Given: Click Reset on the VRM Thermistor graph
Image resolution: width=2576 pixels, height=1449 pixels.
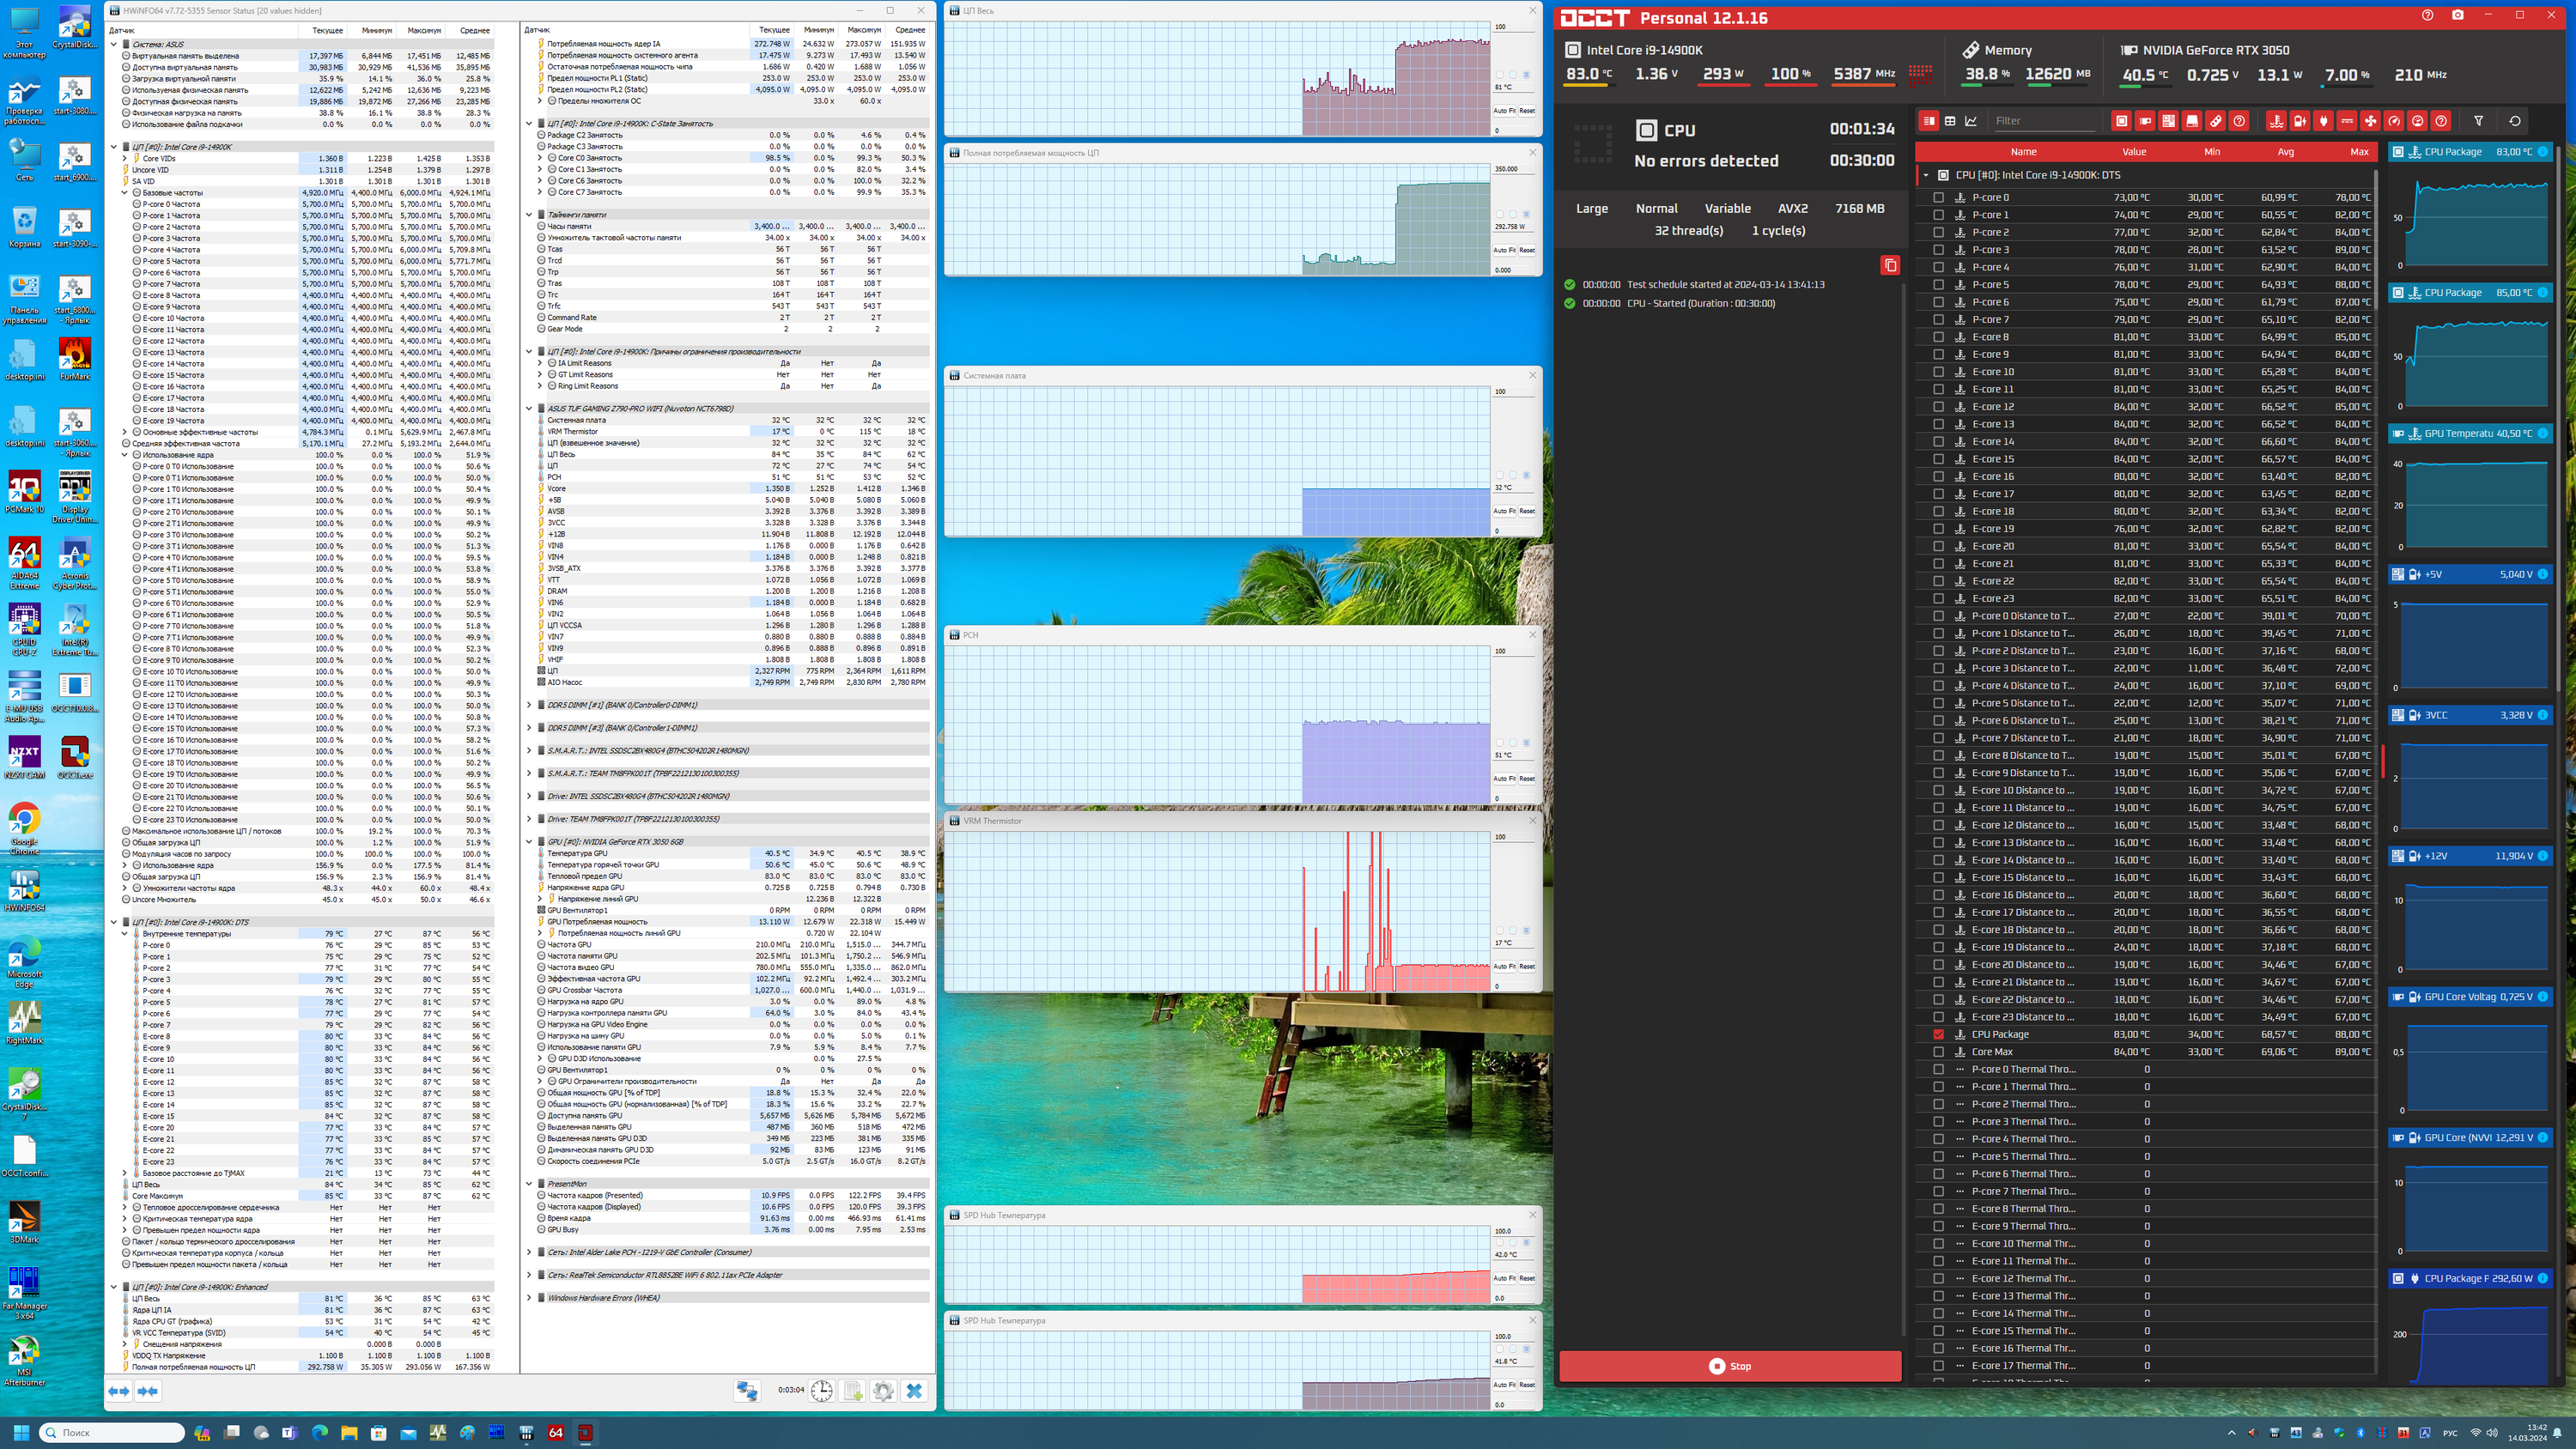Looking at the screenshot, I should [x=1526, y=966].
